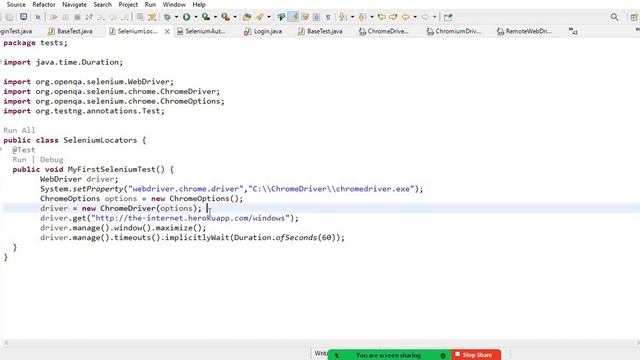
Task: Click the Last Edit Location icon
Action: 382,17
